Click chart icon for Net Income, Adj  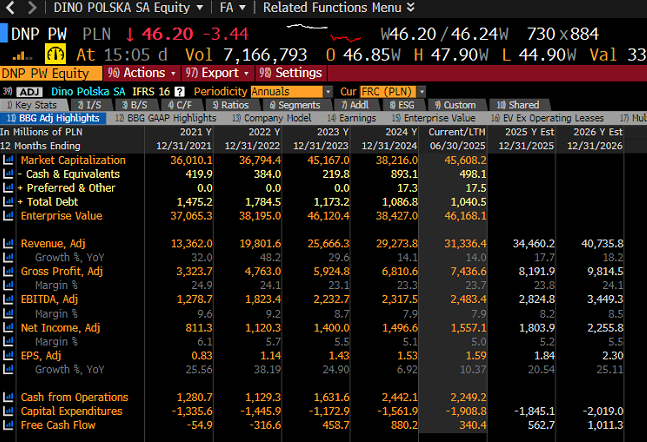pos(8,327)
